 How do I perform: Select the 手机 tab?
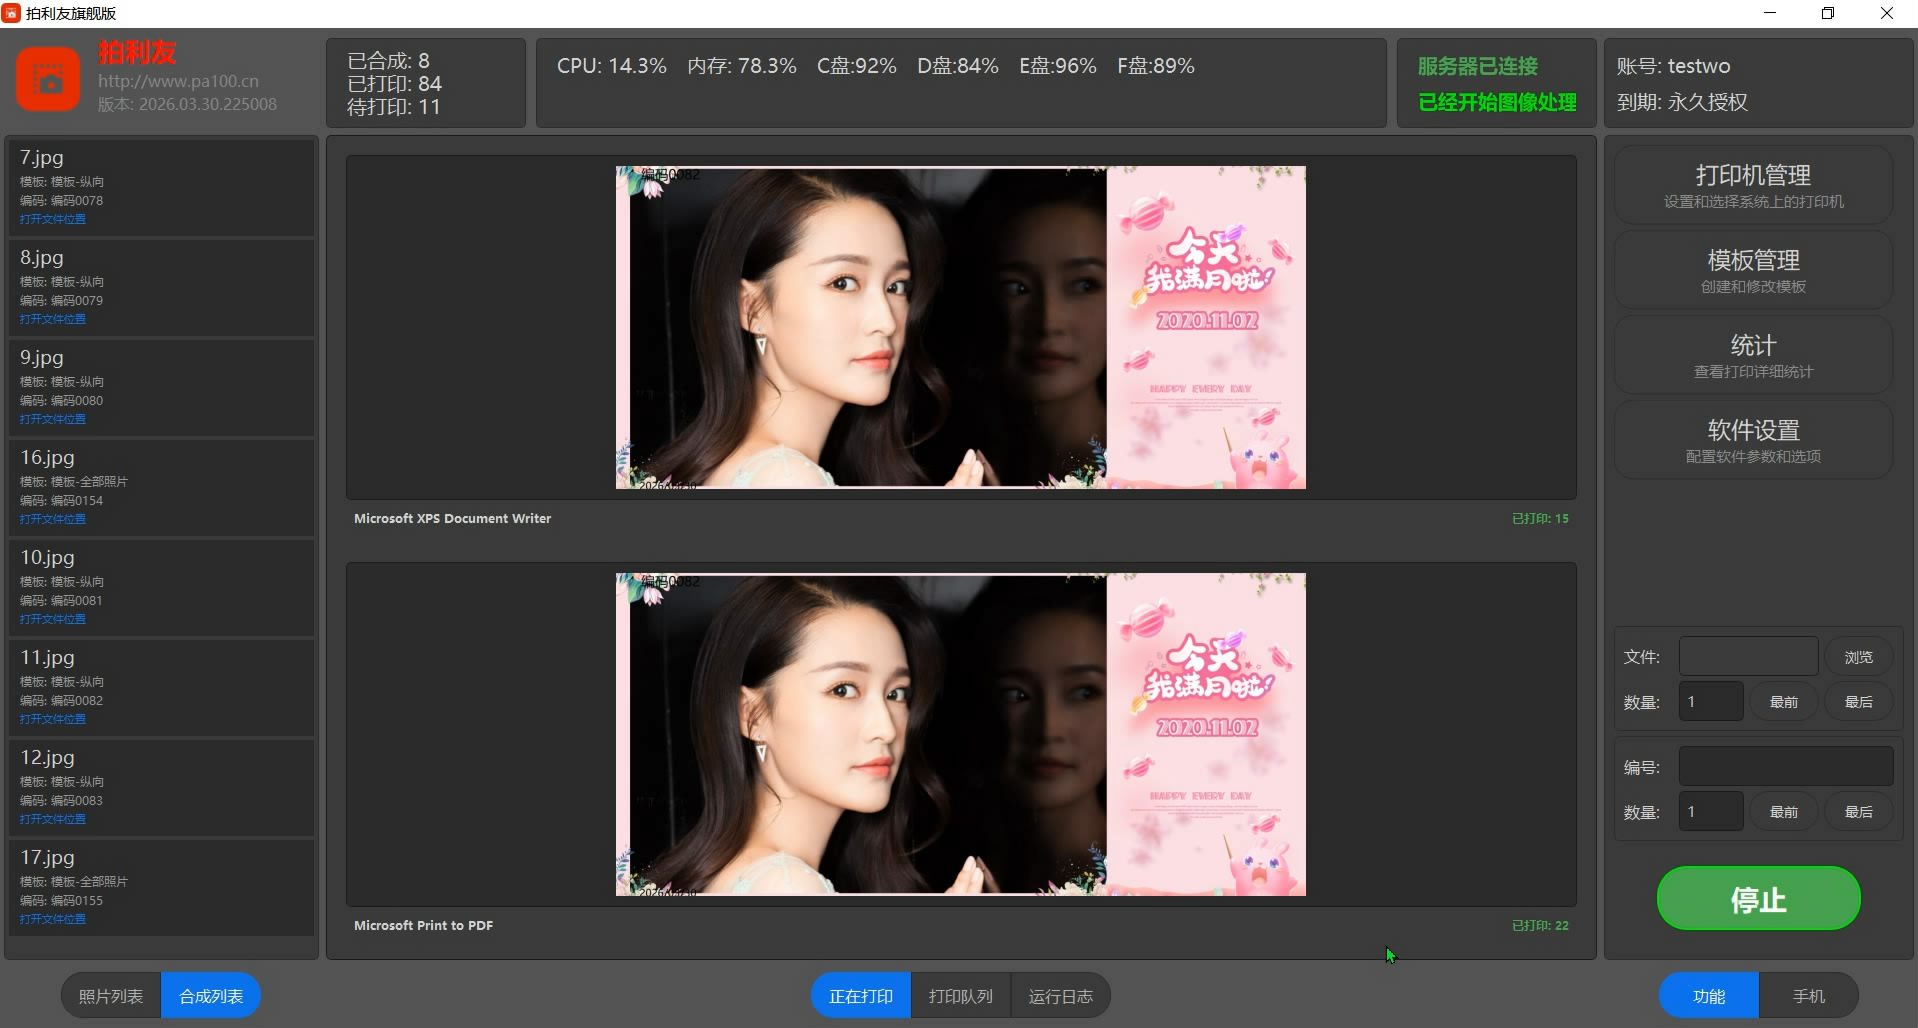tap(1808, 996)
